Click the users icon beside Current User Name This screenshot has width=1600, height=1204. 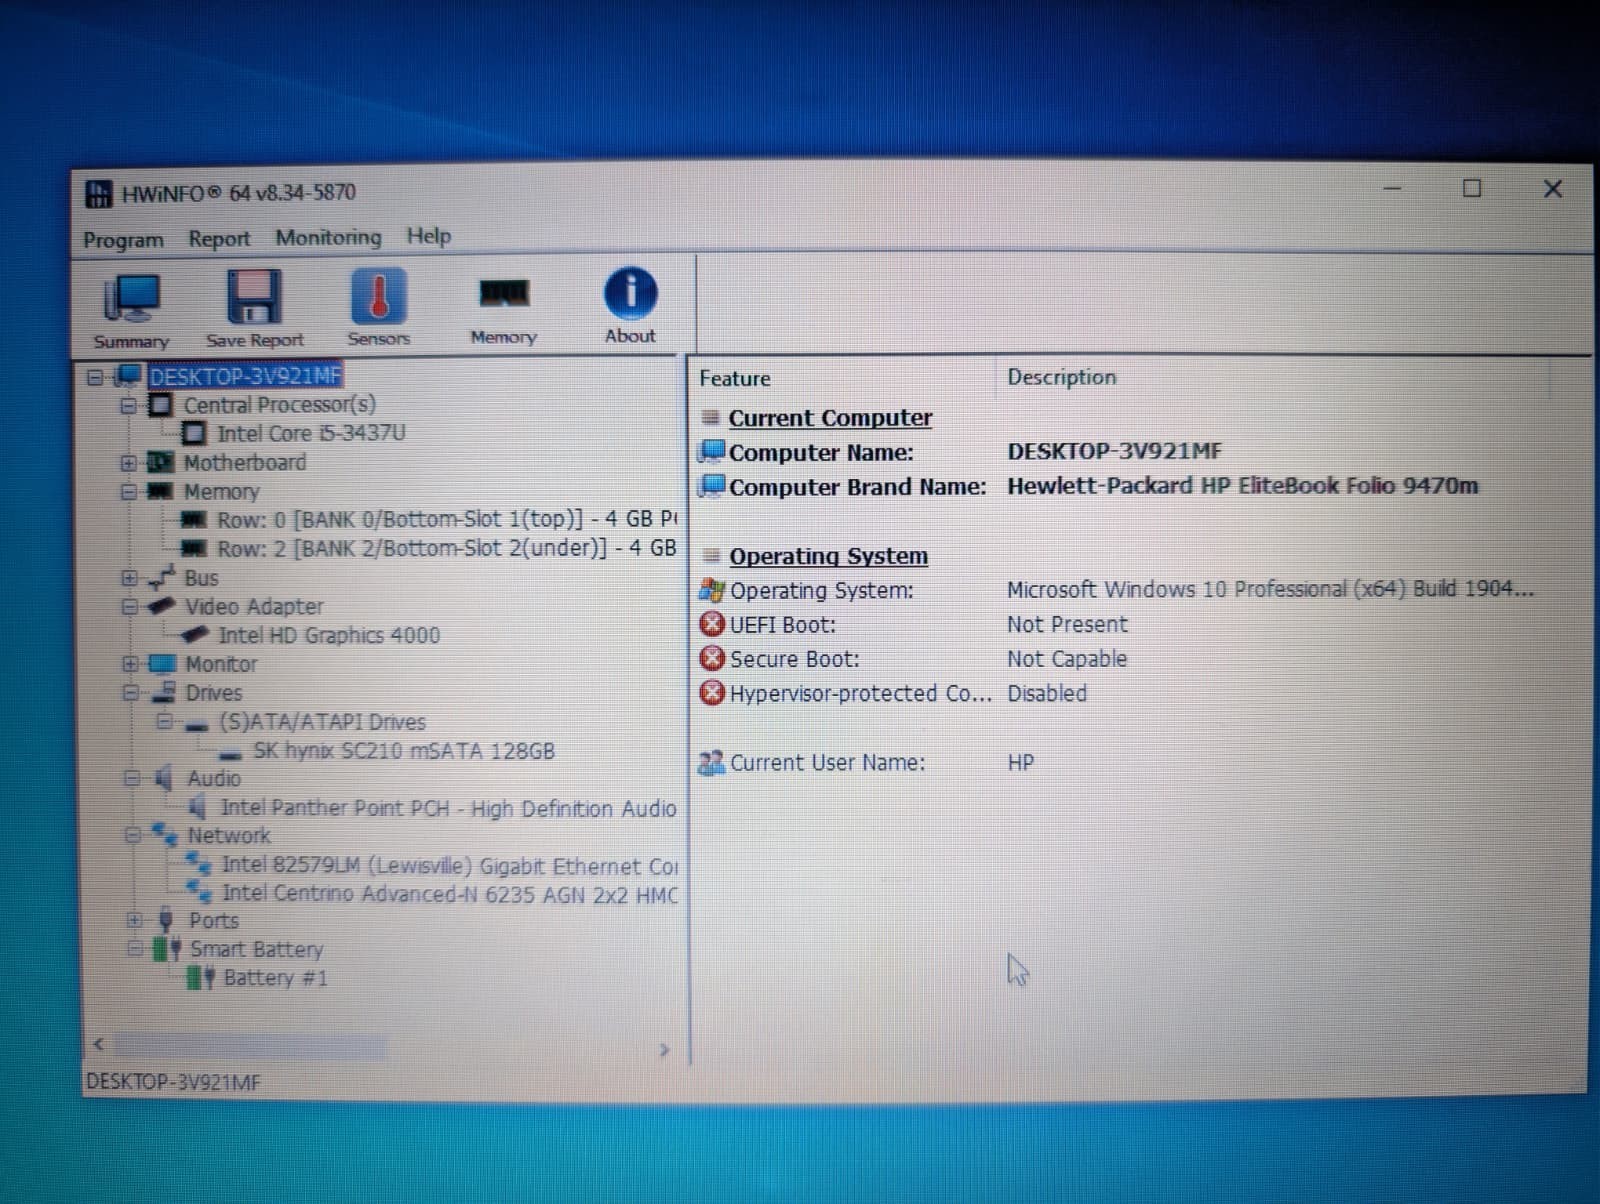click(x=712, y=763)
